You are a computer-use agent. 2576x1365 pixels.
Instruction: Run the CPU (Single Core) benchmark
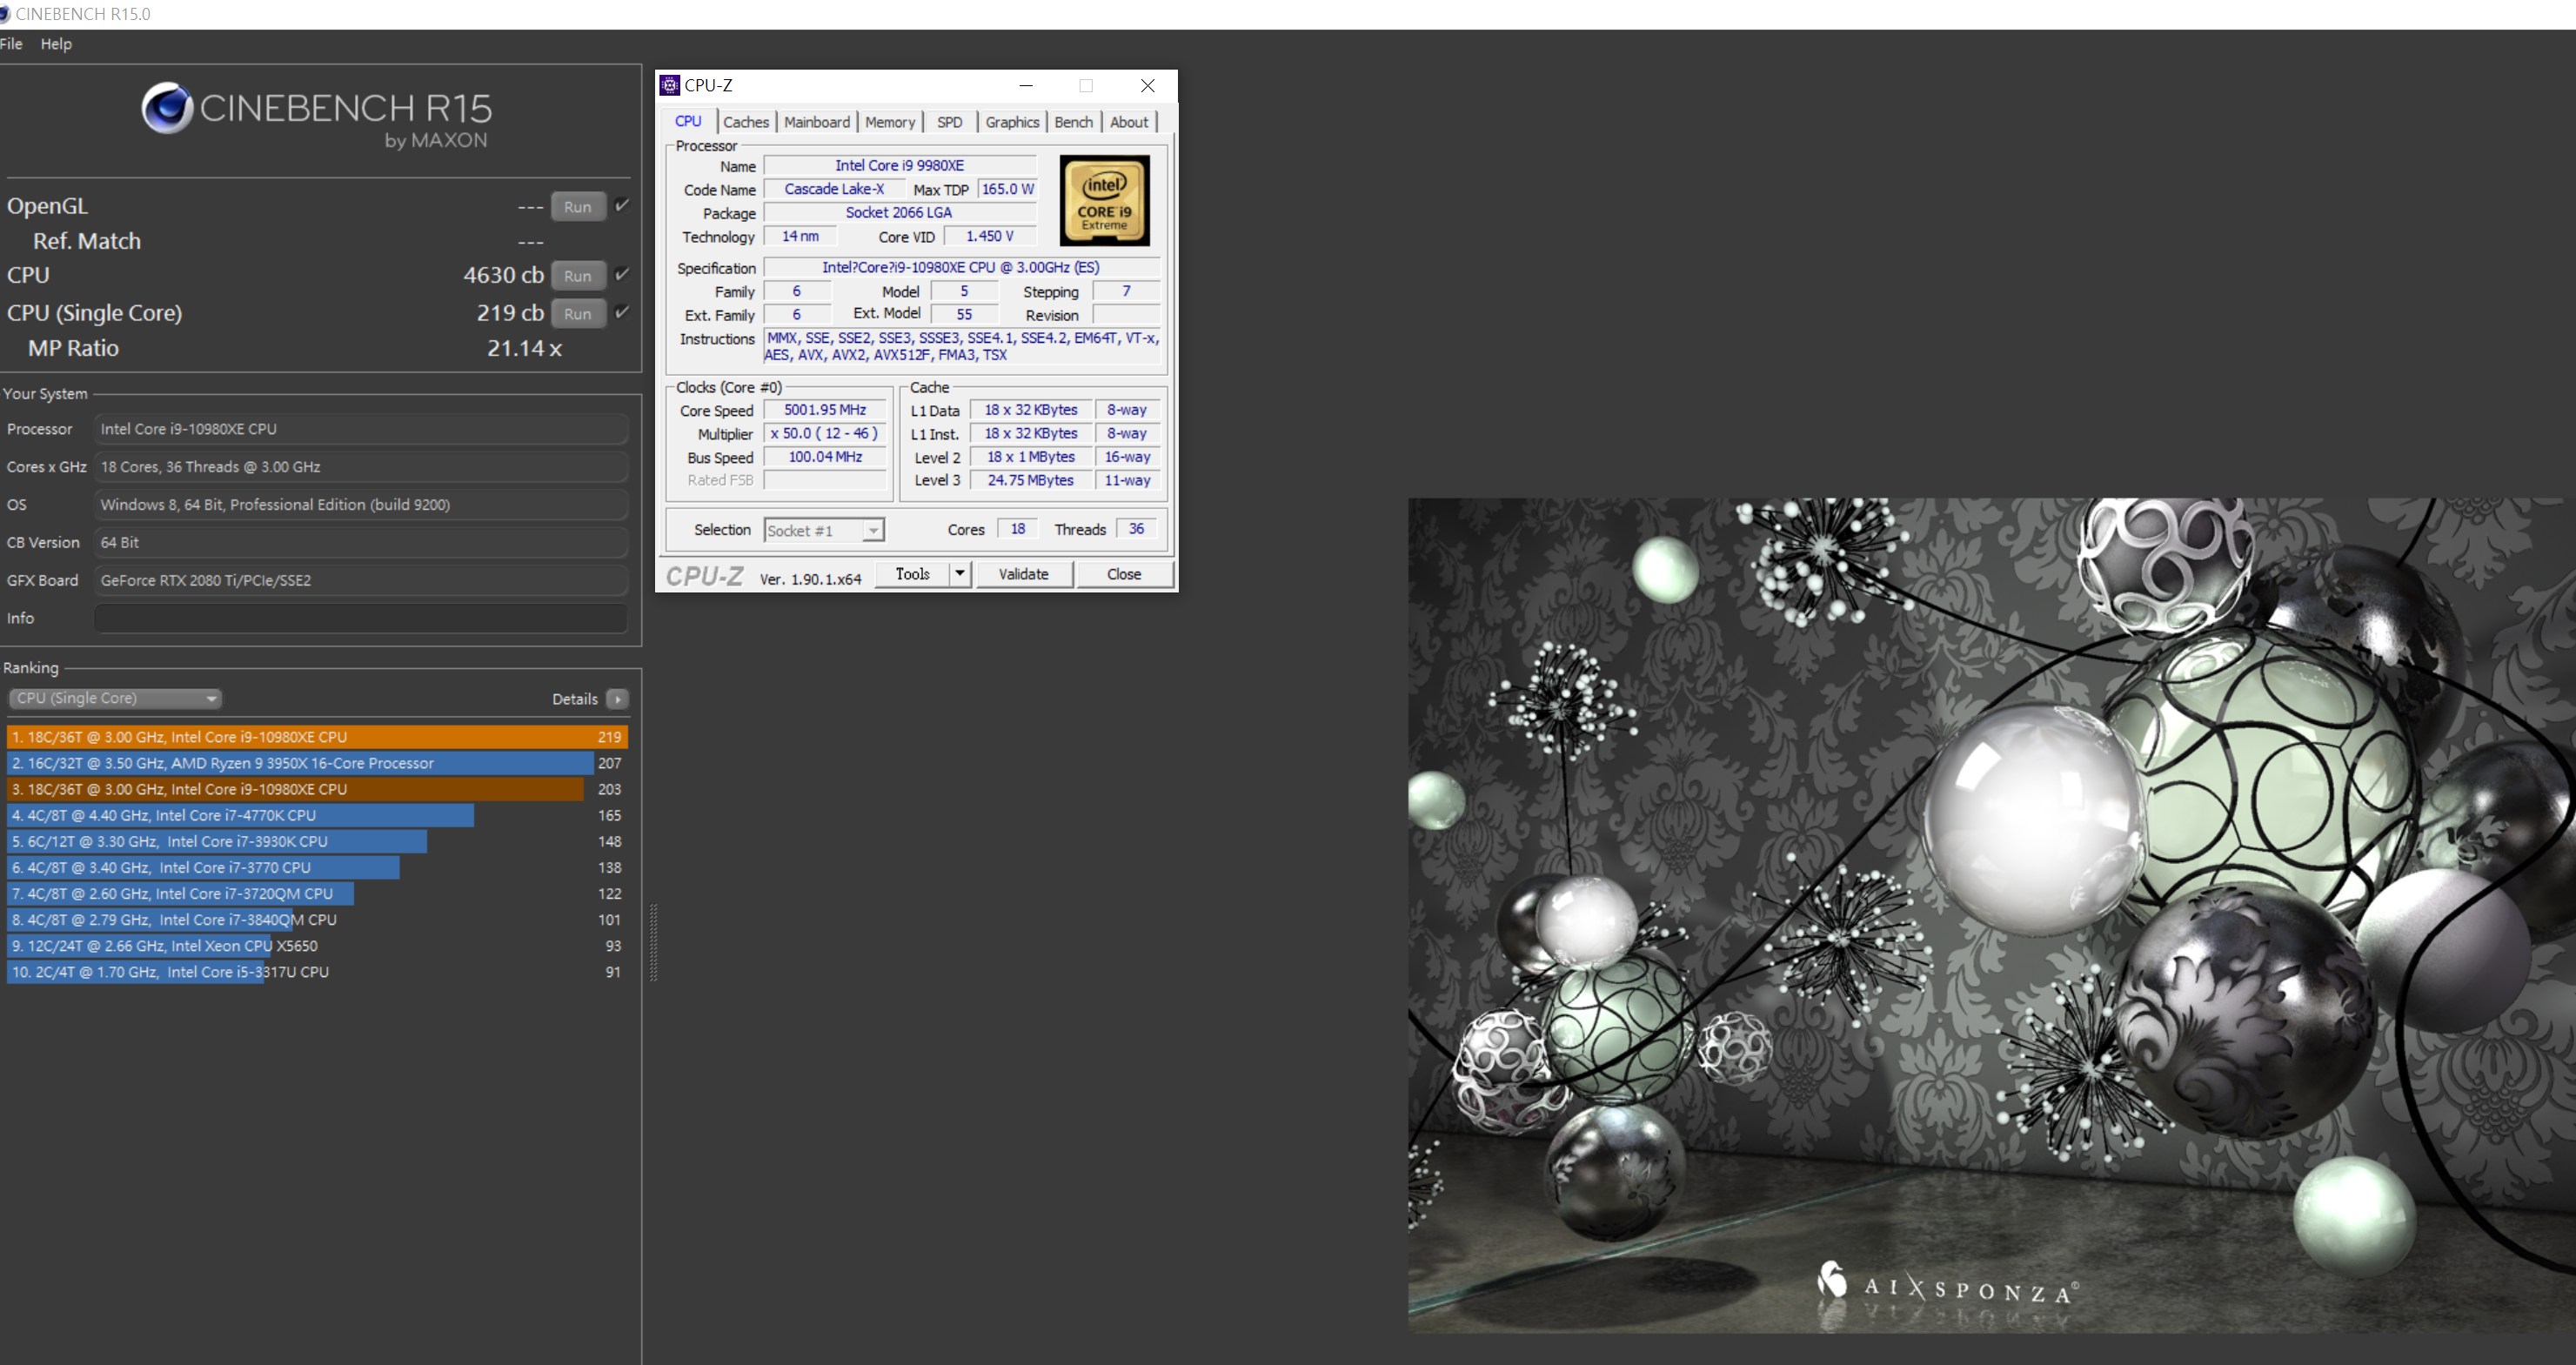coord(578,314)
